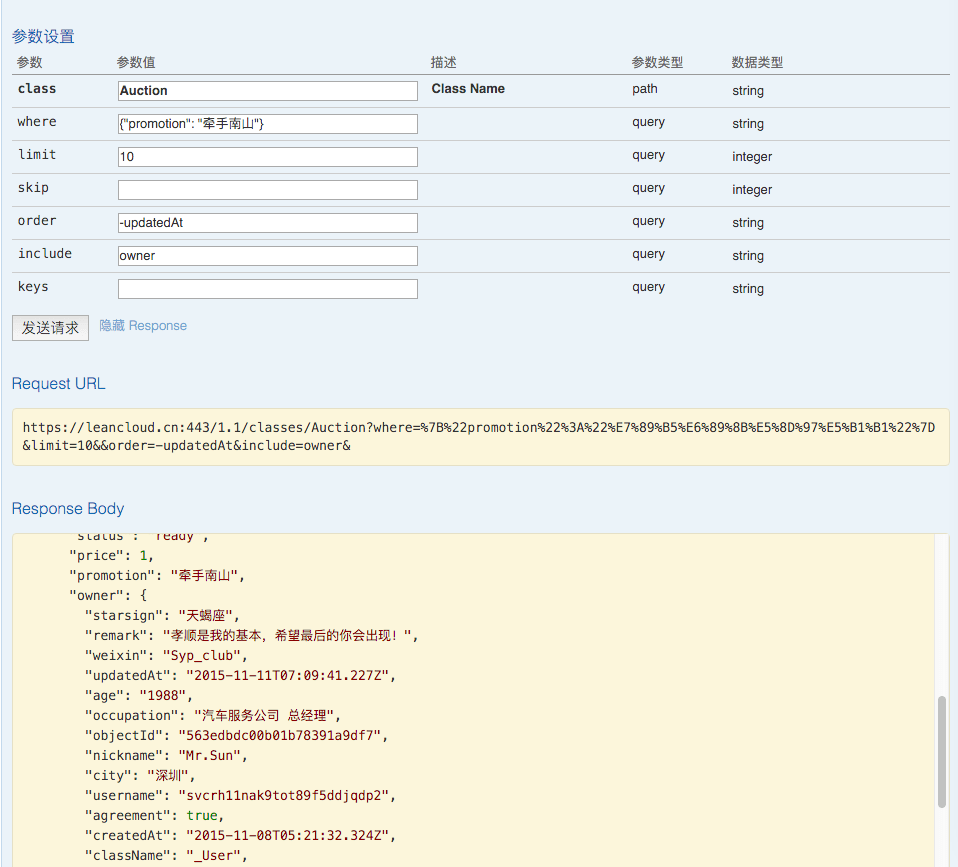
Task: Click the where parameter input field
Action: pos(268,123)
